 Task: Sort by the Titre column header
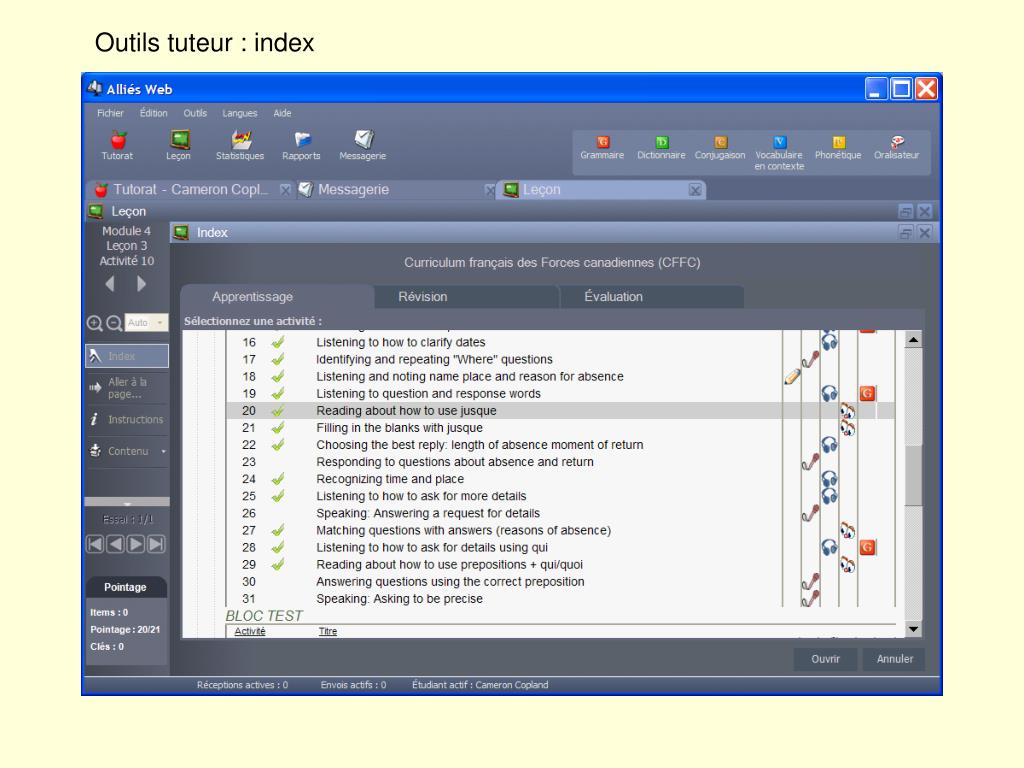(x=328, y=631)
